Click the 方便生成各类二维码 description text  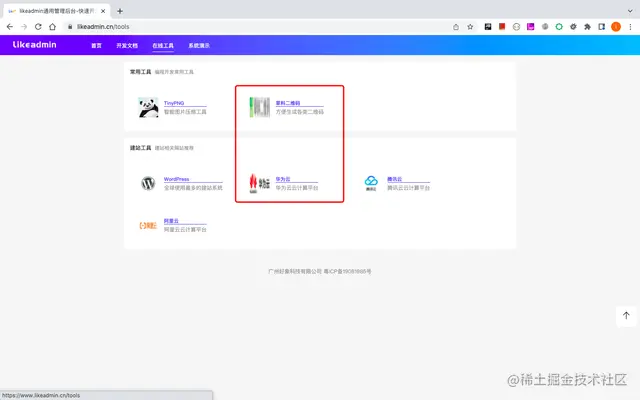[300, 112]
